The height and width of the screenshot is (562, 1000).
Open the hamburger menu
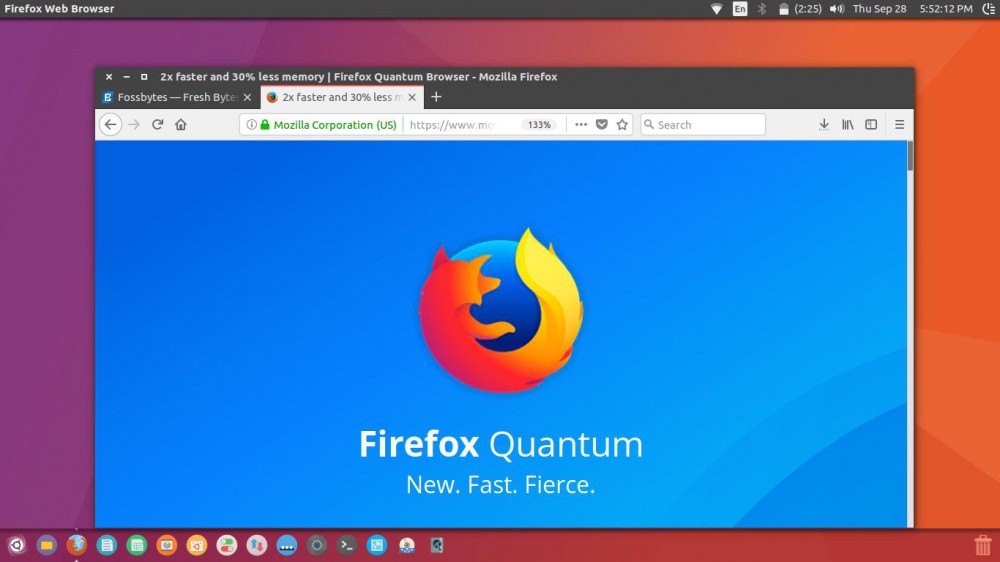coord(899,125)
